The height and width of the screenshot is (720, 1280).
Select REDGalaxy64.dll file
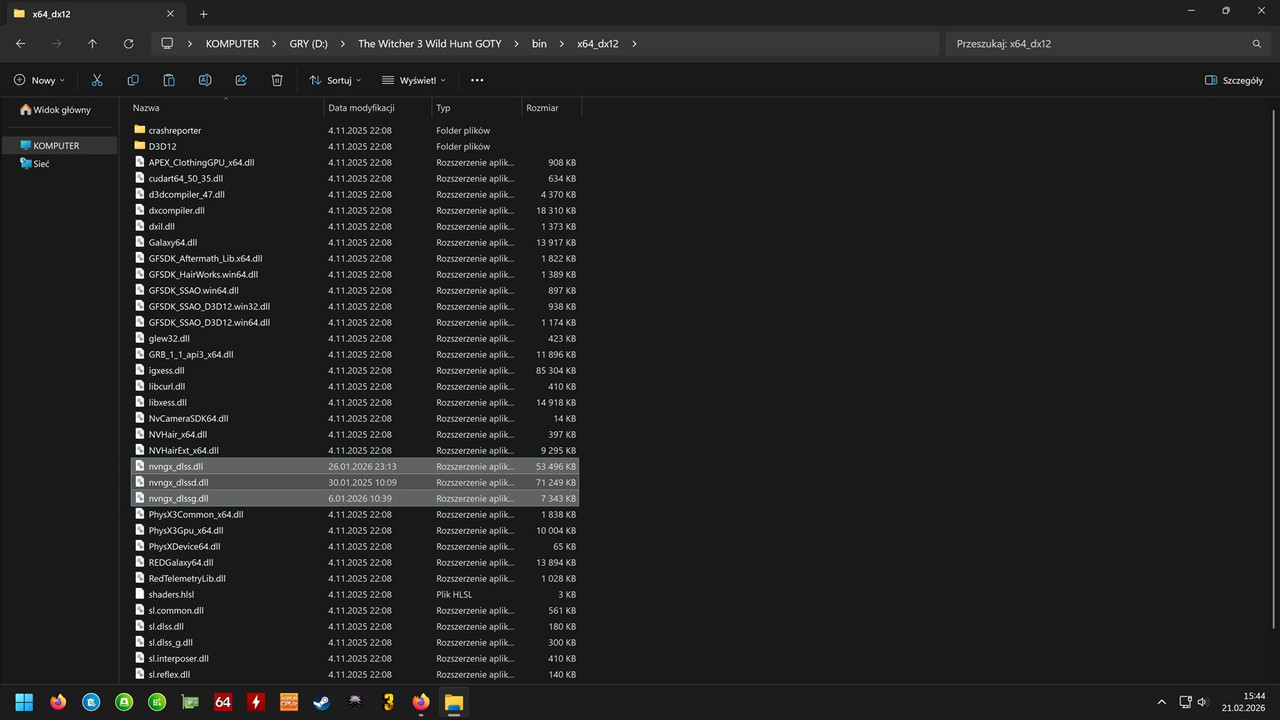[x=355, y=562]
